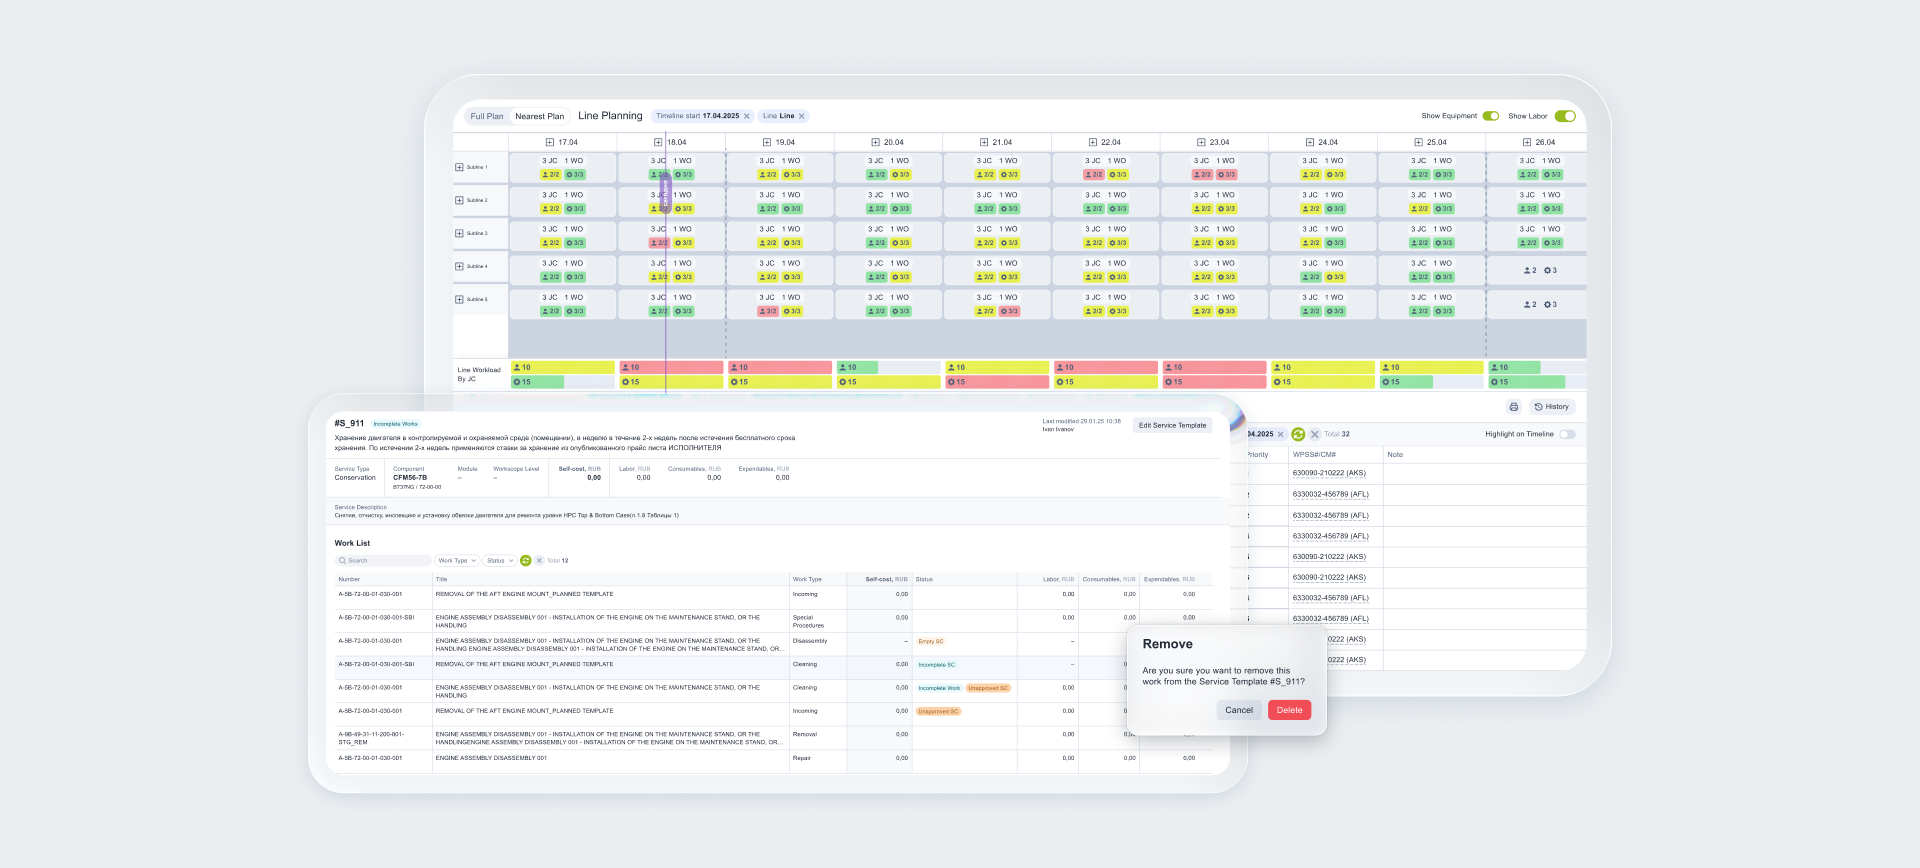Remove the Timeline start 17.04.2025 filter chip
This screenshot has width=1920, height=868.
tap(746, 116)
